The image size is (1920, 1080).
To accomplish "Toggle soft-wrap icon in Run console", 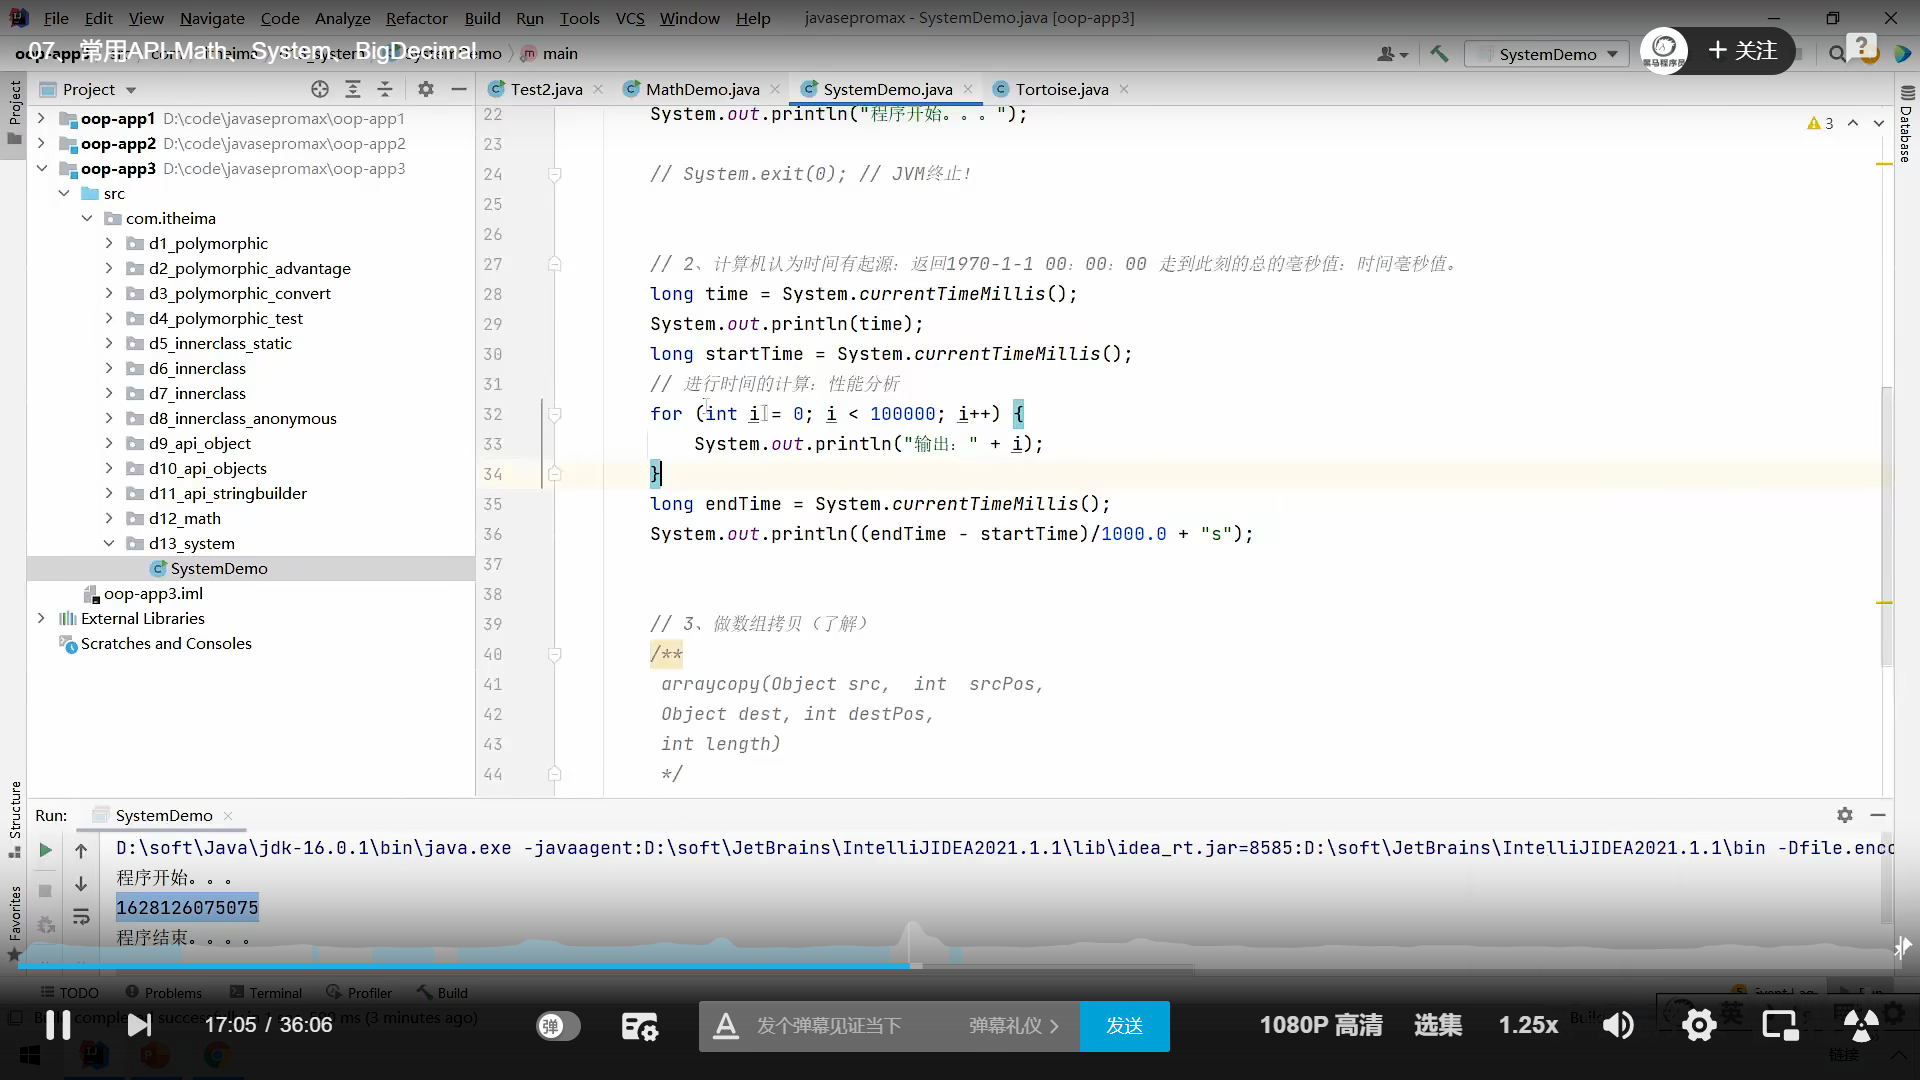I will click(81, 917).
